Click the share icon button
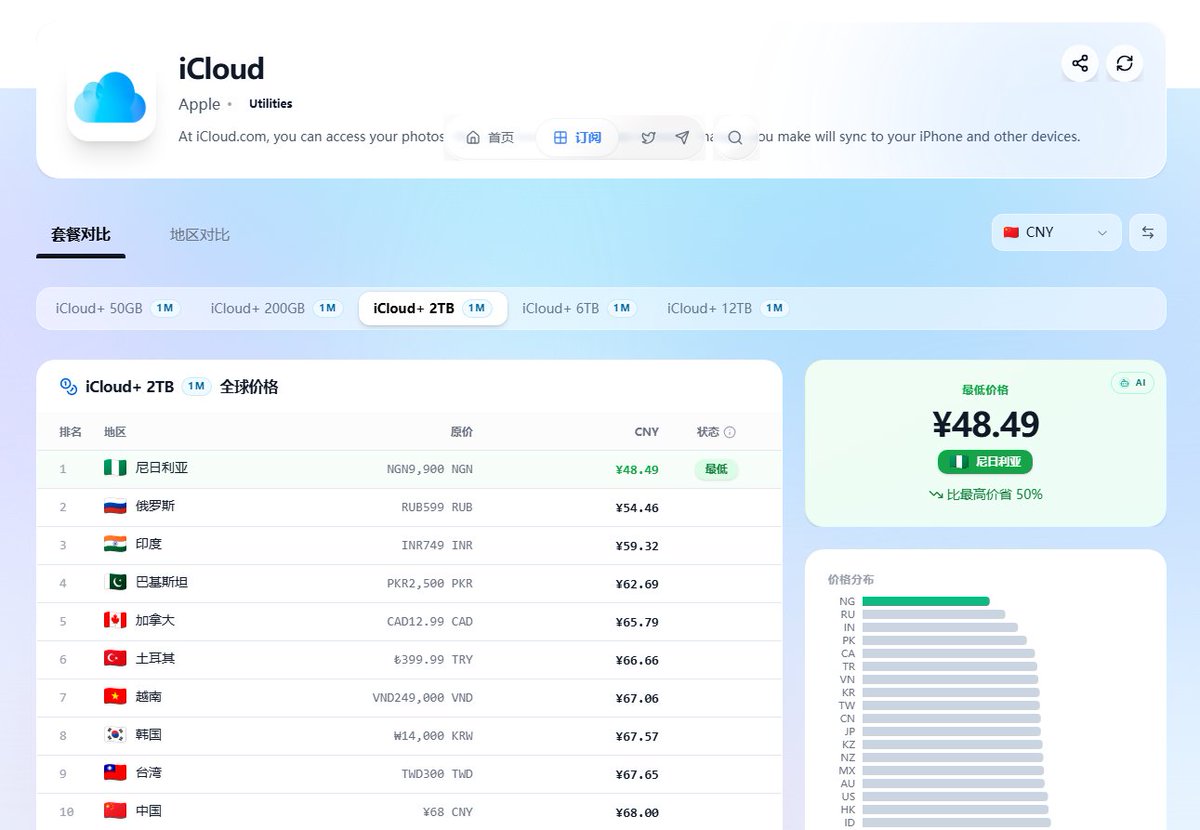 (x=1080, y=63)
